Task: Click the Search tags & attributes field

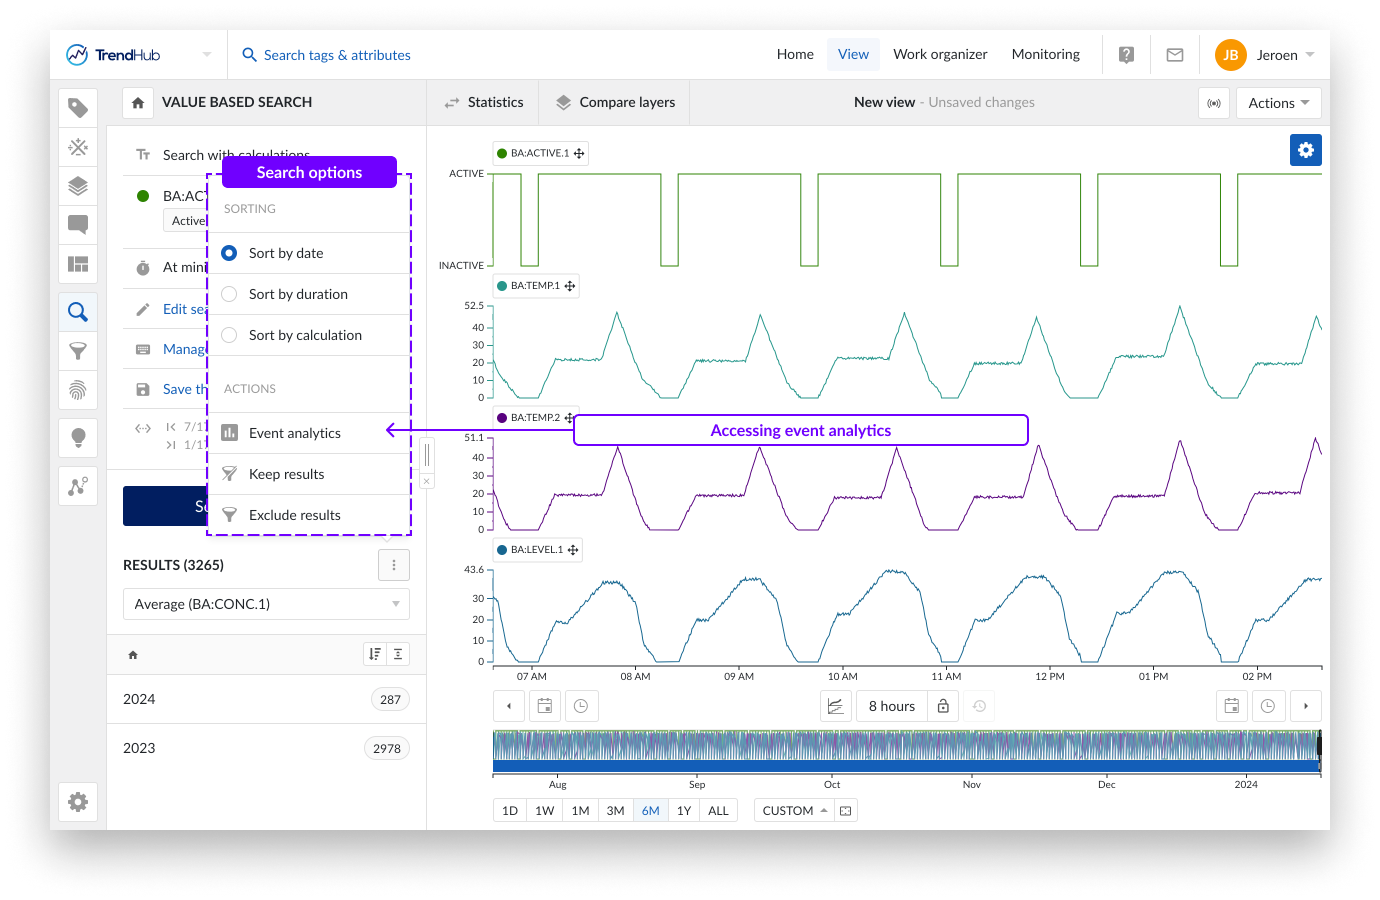Action: click(336, 55)
